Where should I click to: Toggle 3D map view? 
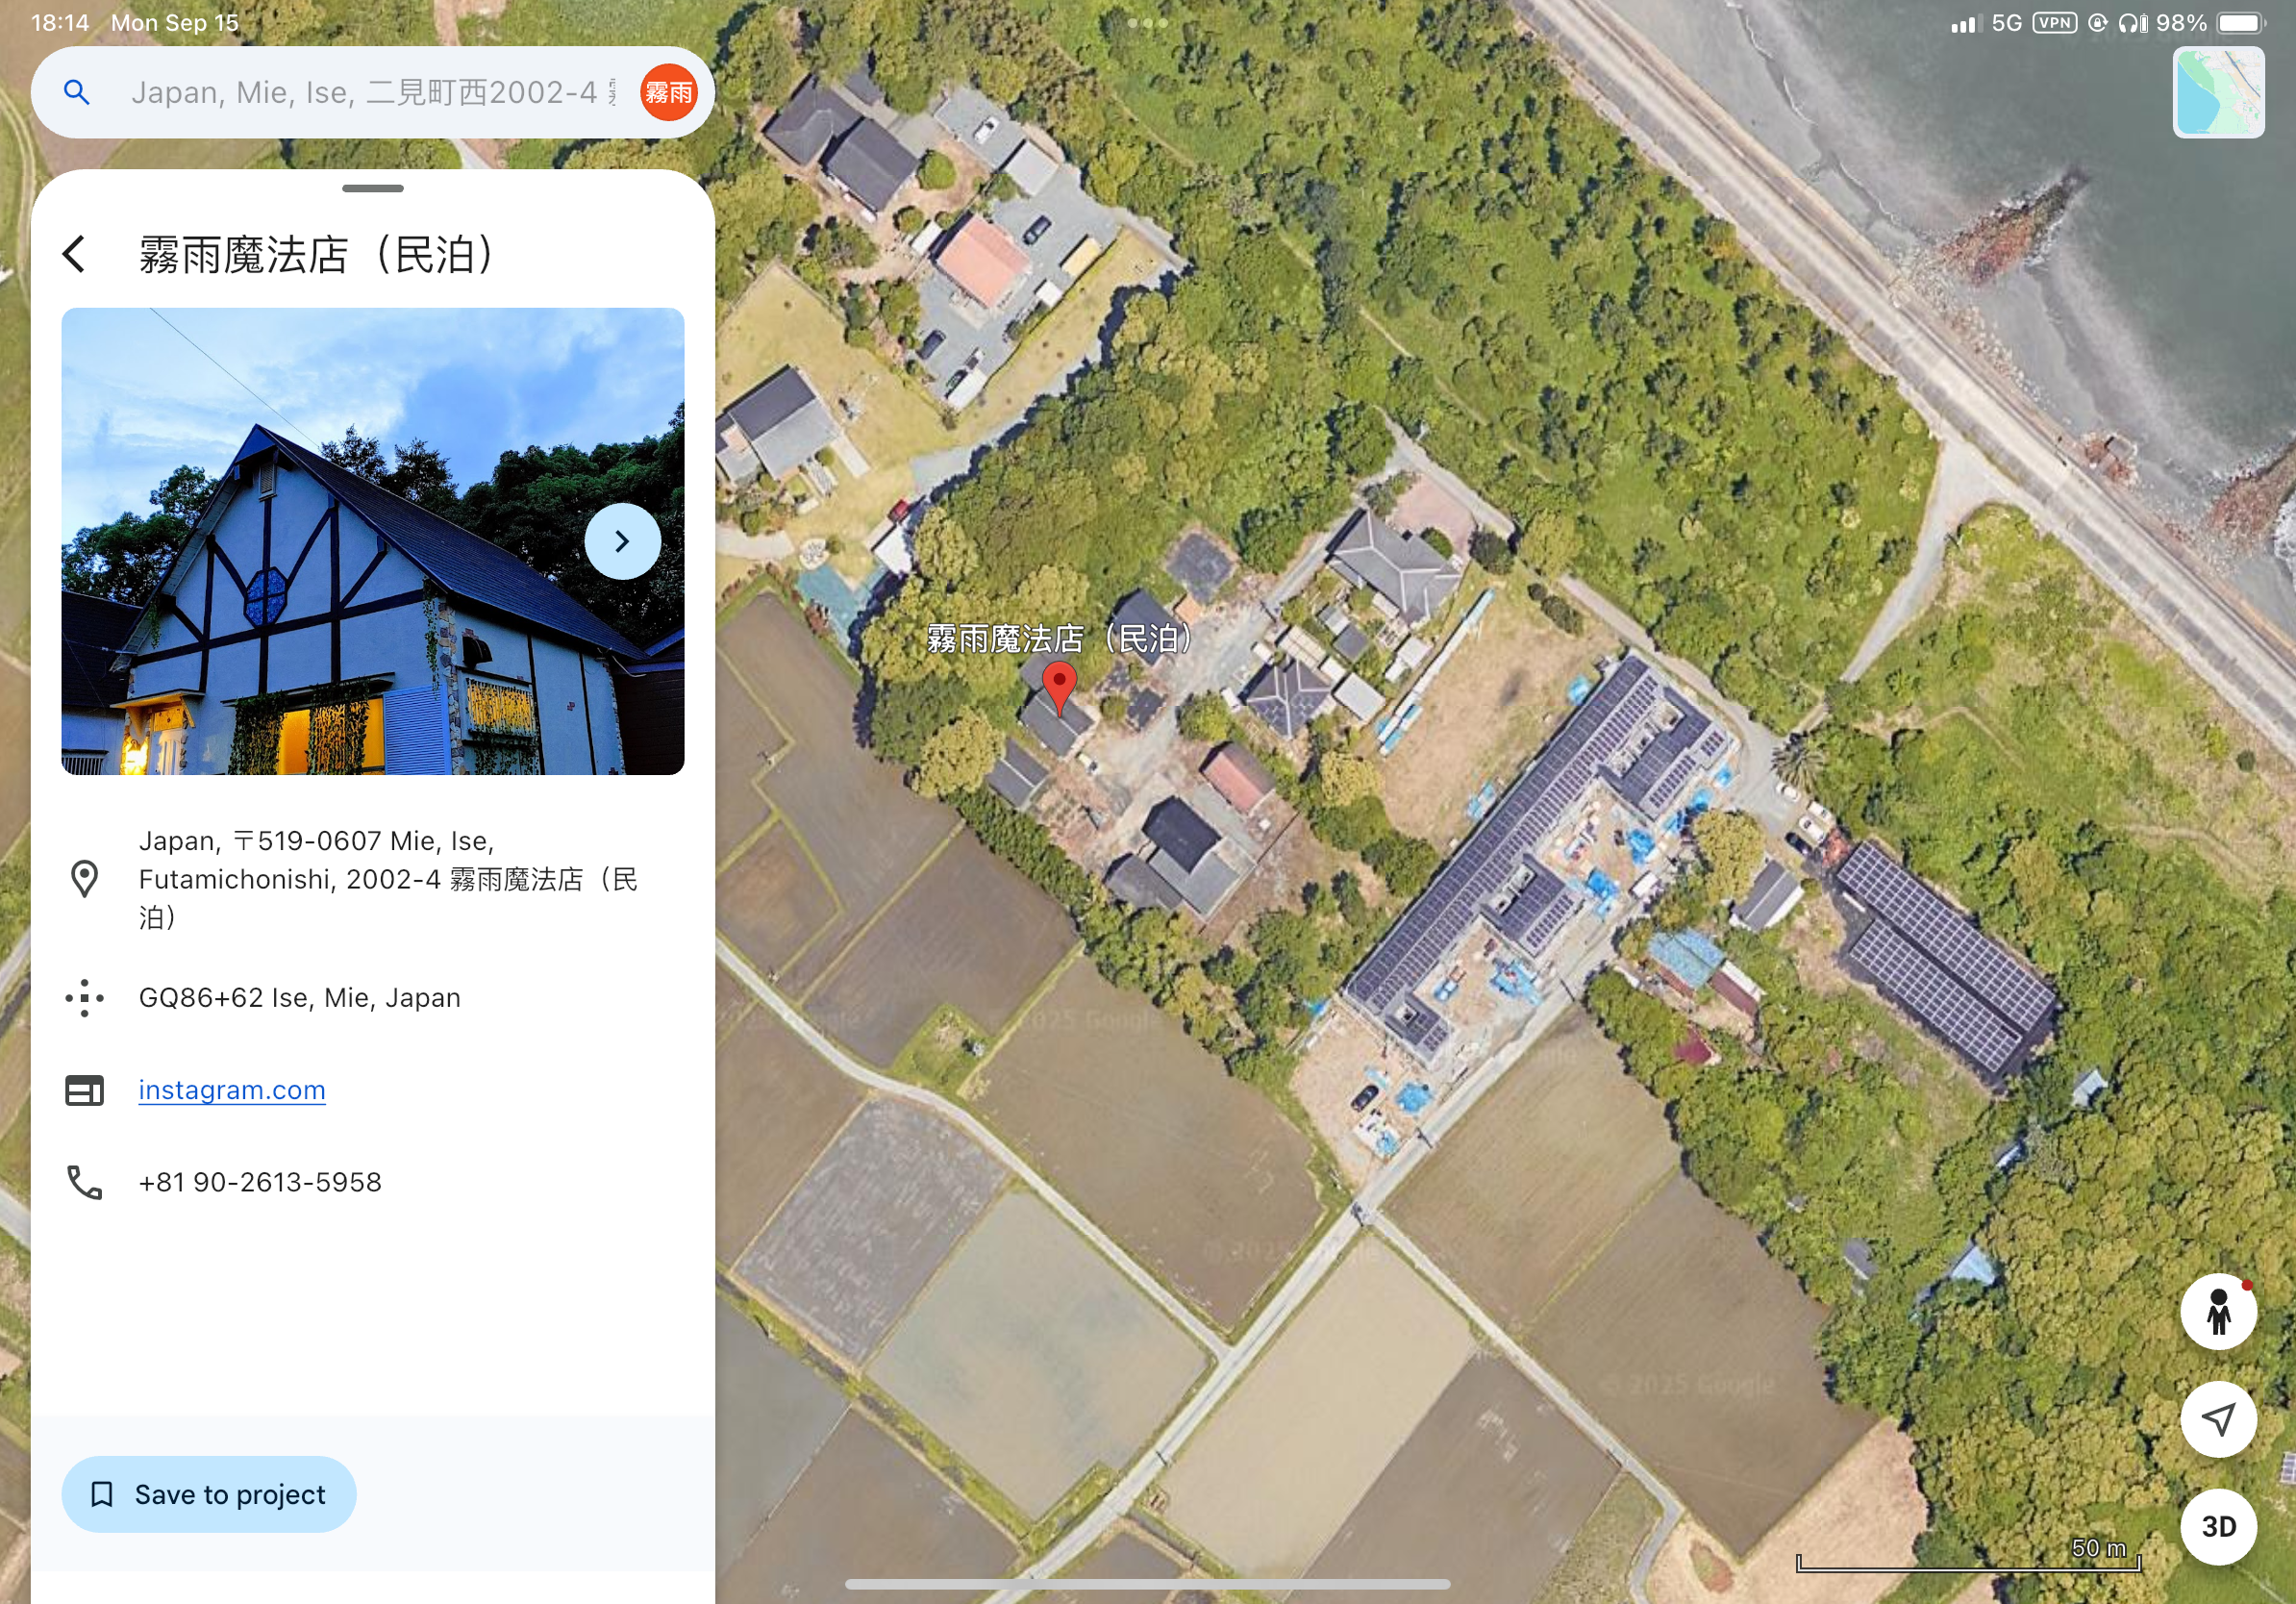(x=2218, y=1527)
